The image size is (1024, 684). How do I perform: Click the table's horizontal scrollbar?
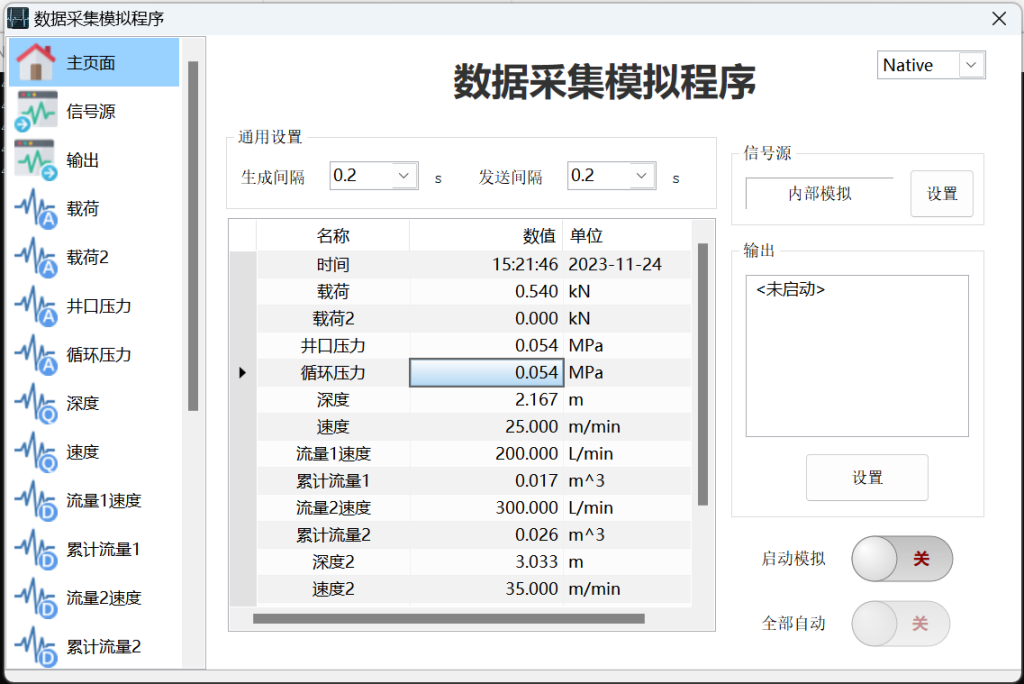coord(448,619)
